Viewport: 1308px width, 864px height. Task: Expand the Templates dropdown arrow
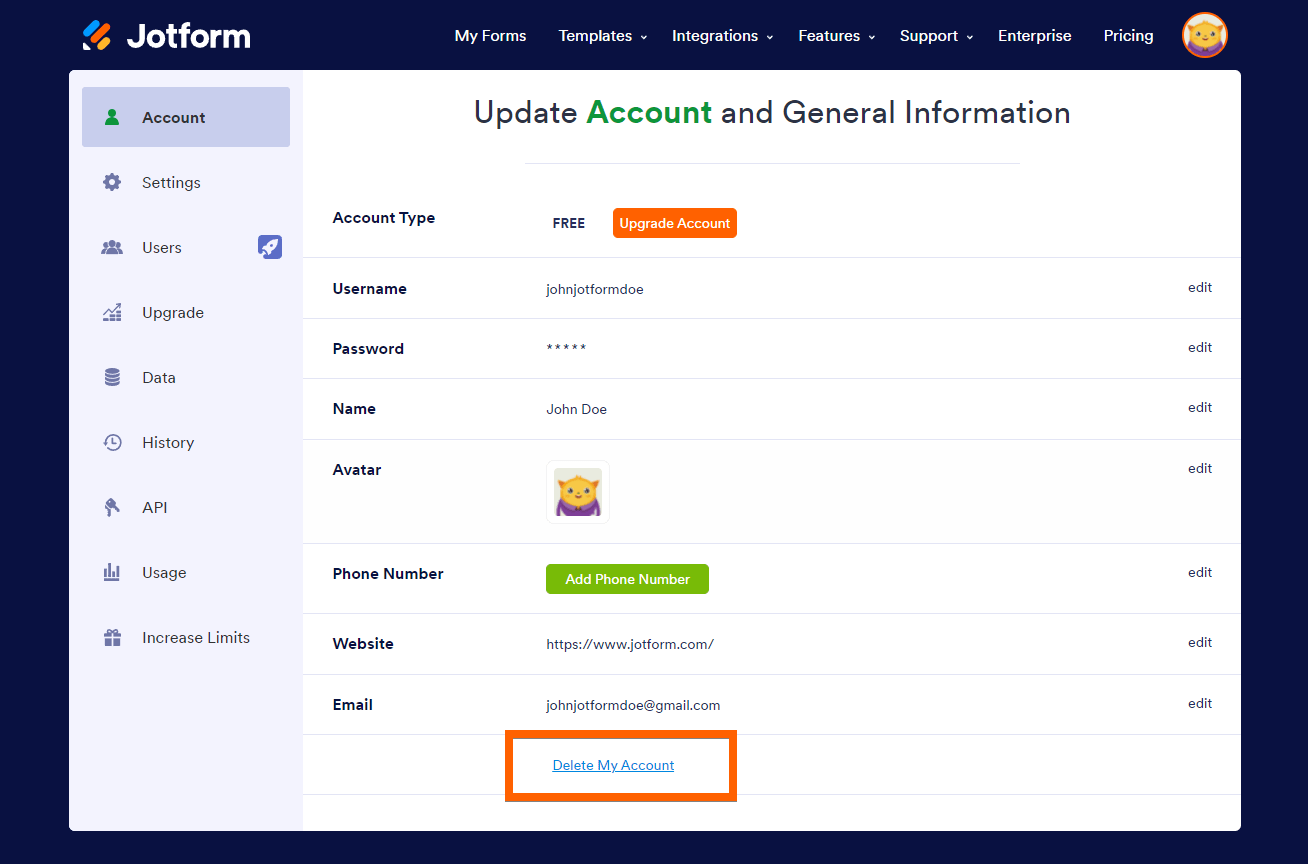pyautogui.click(x=644, y=37)
